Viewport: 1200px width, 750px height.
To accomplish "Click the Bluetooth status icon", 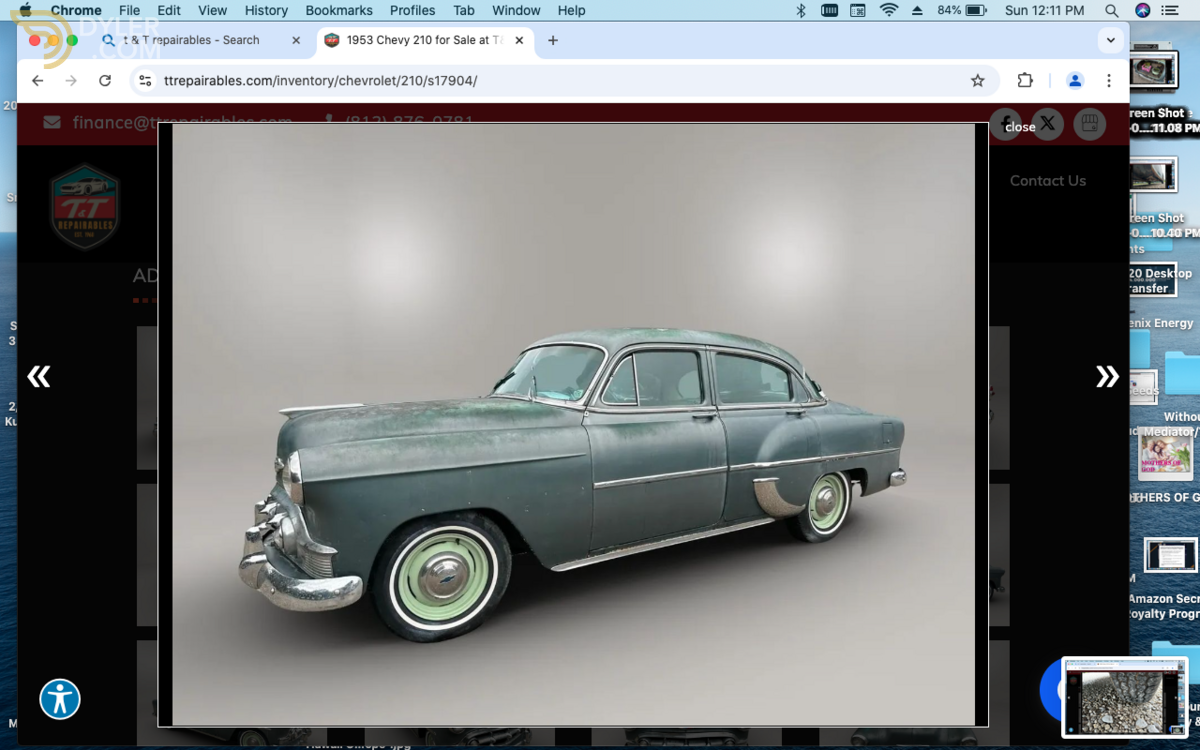I will pos(800,10).
